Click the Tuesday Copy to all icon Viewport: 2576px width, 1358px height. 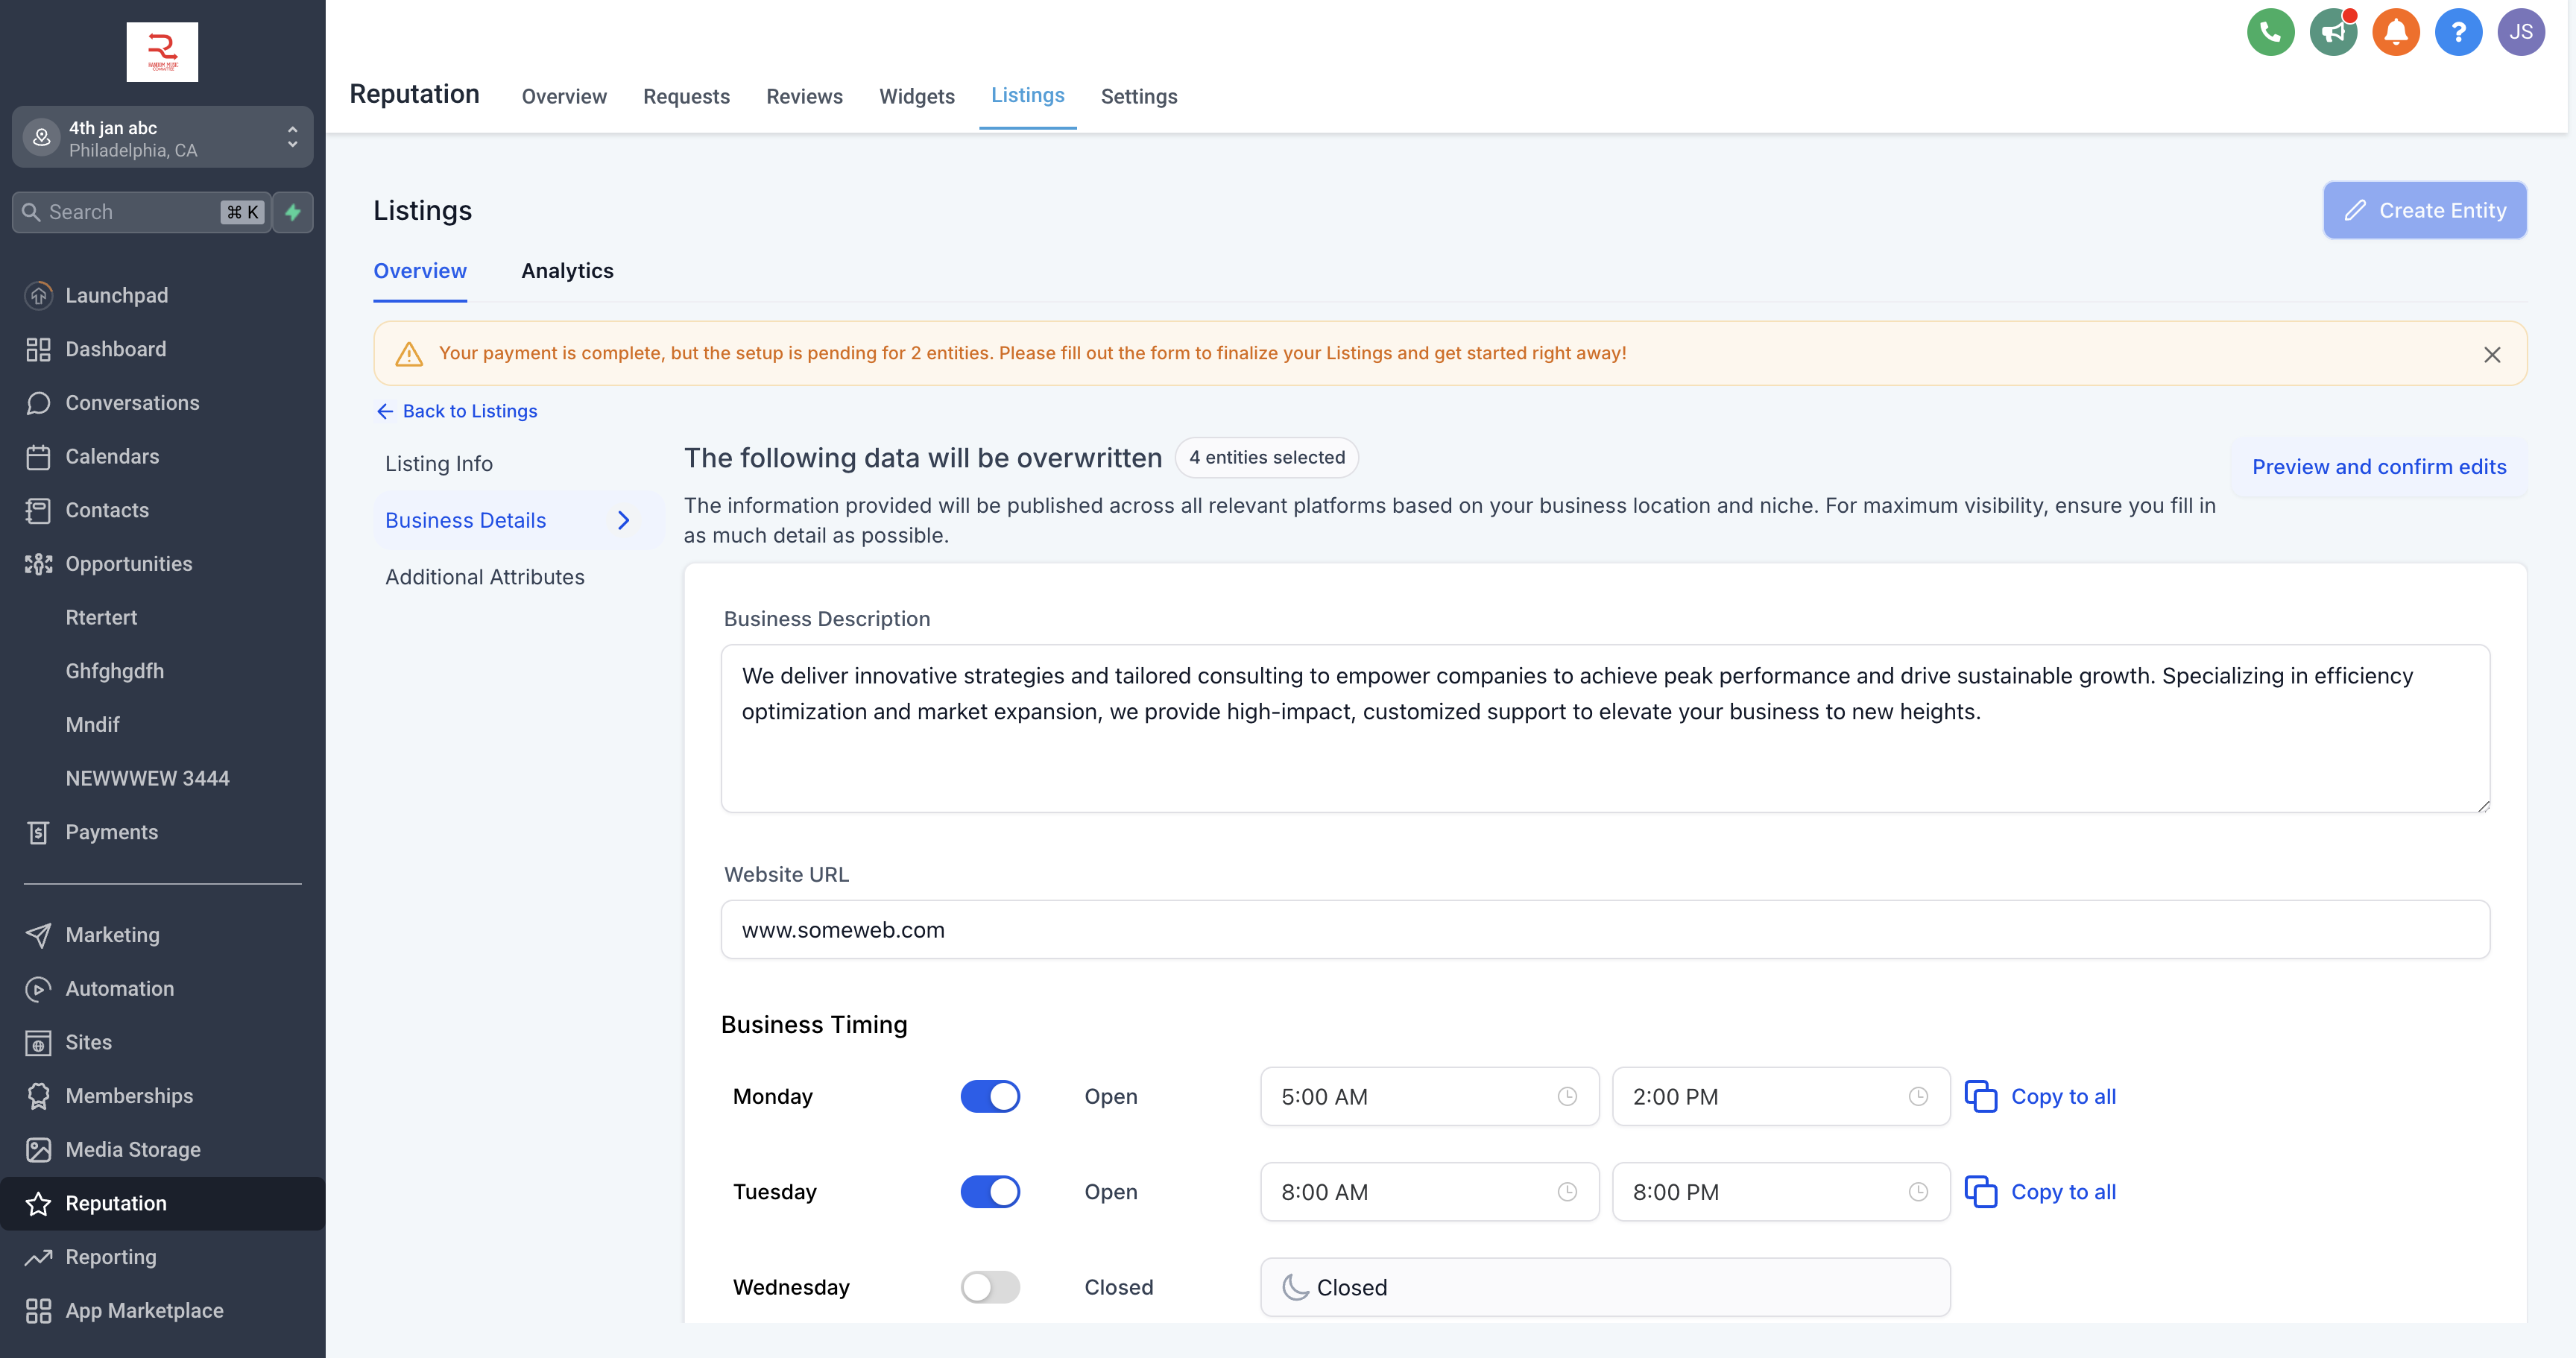click(x=1981, y=1192)
